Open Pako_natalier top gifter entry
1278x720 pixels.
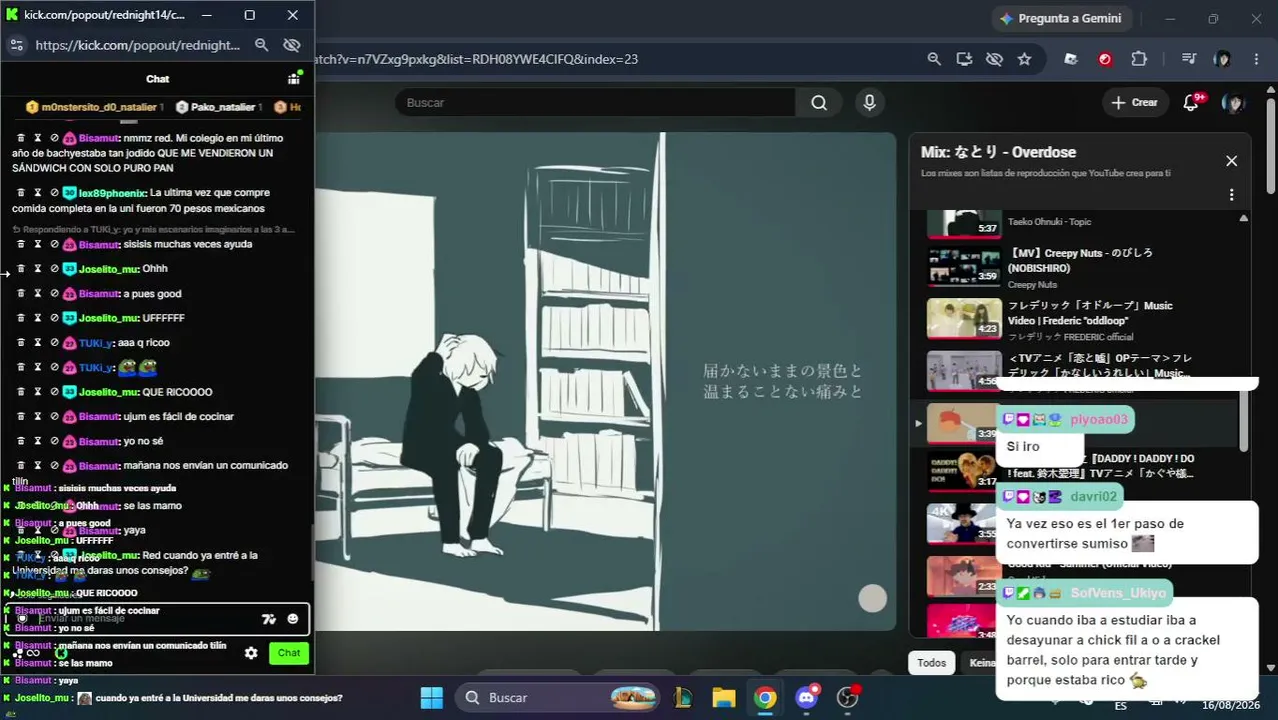(x=219, y=107)
